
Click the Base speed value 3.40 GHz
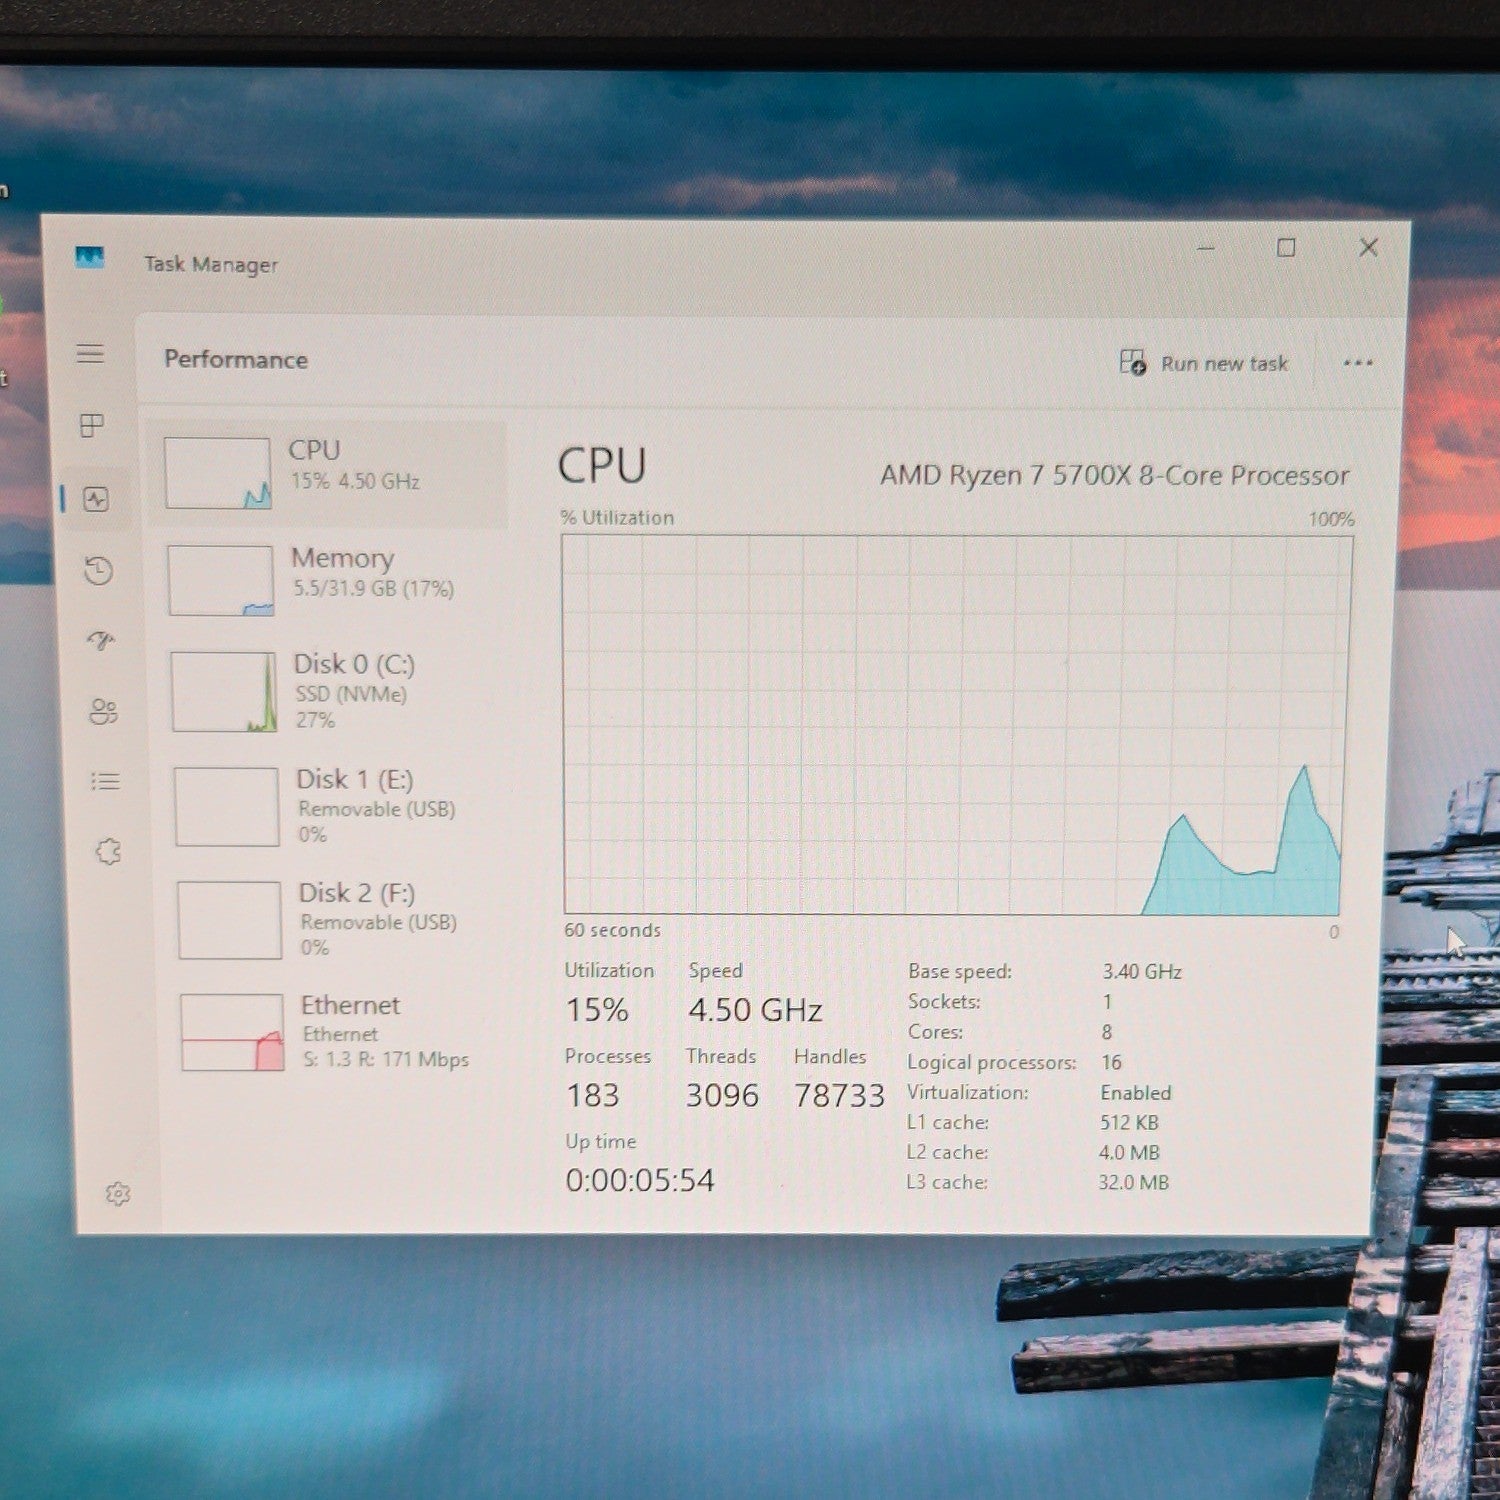(x=1142, y=971)
